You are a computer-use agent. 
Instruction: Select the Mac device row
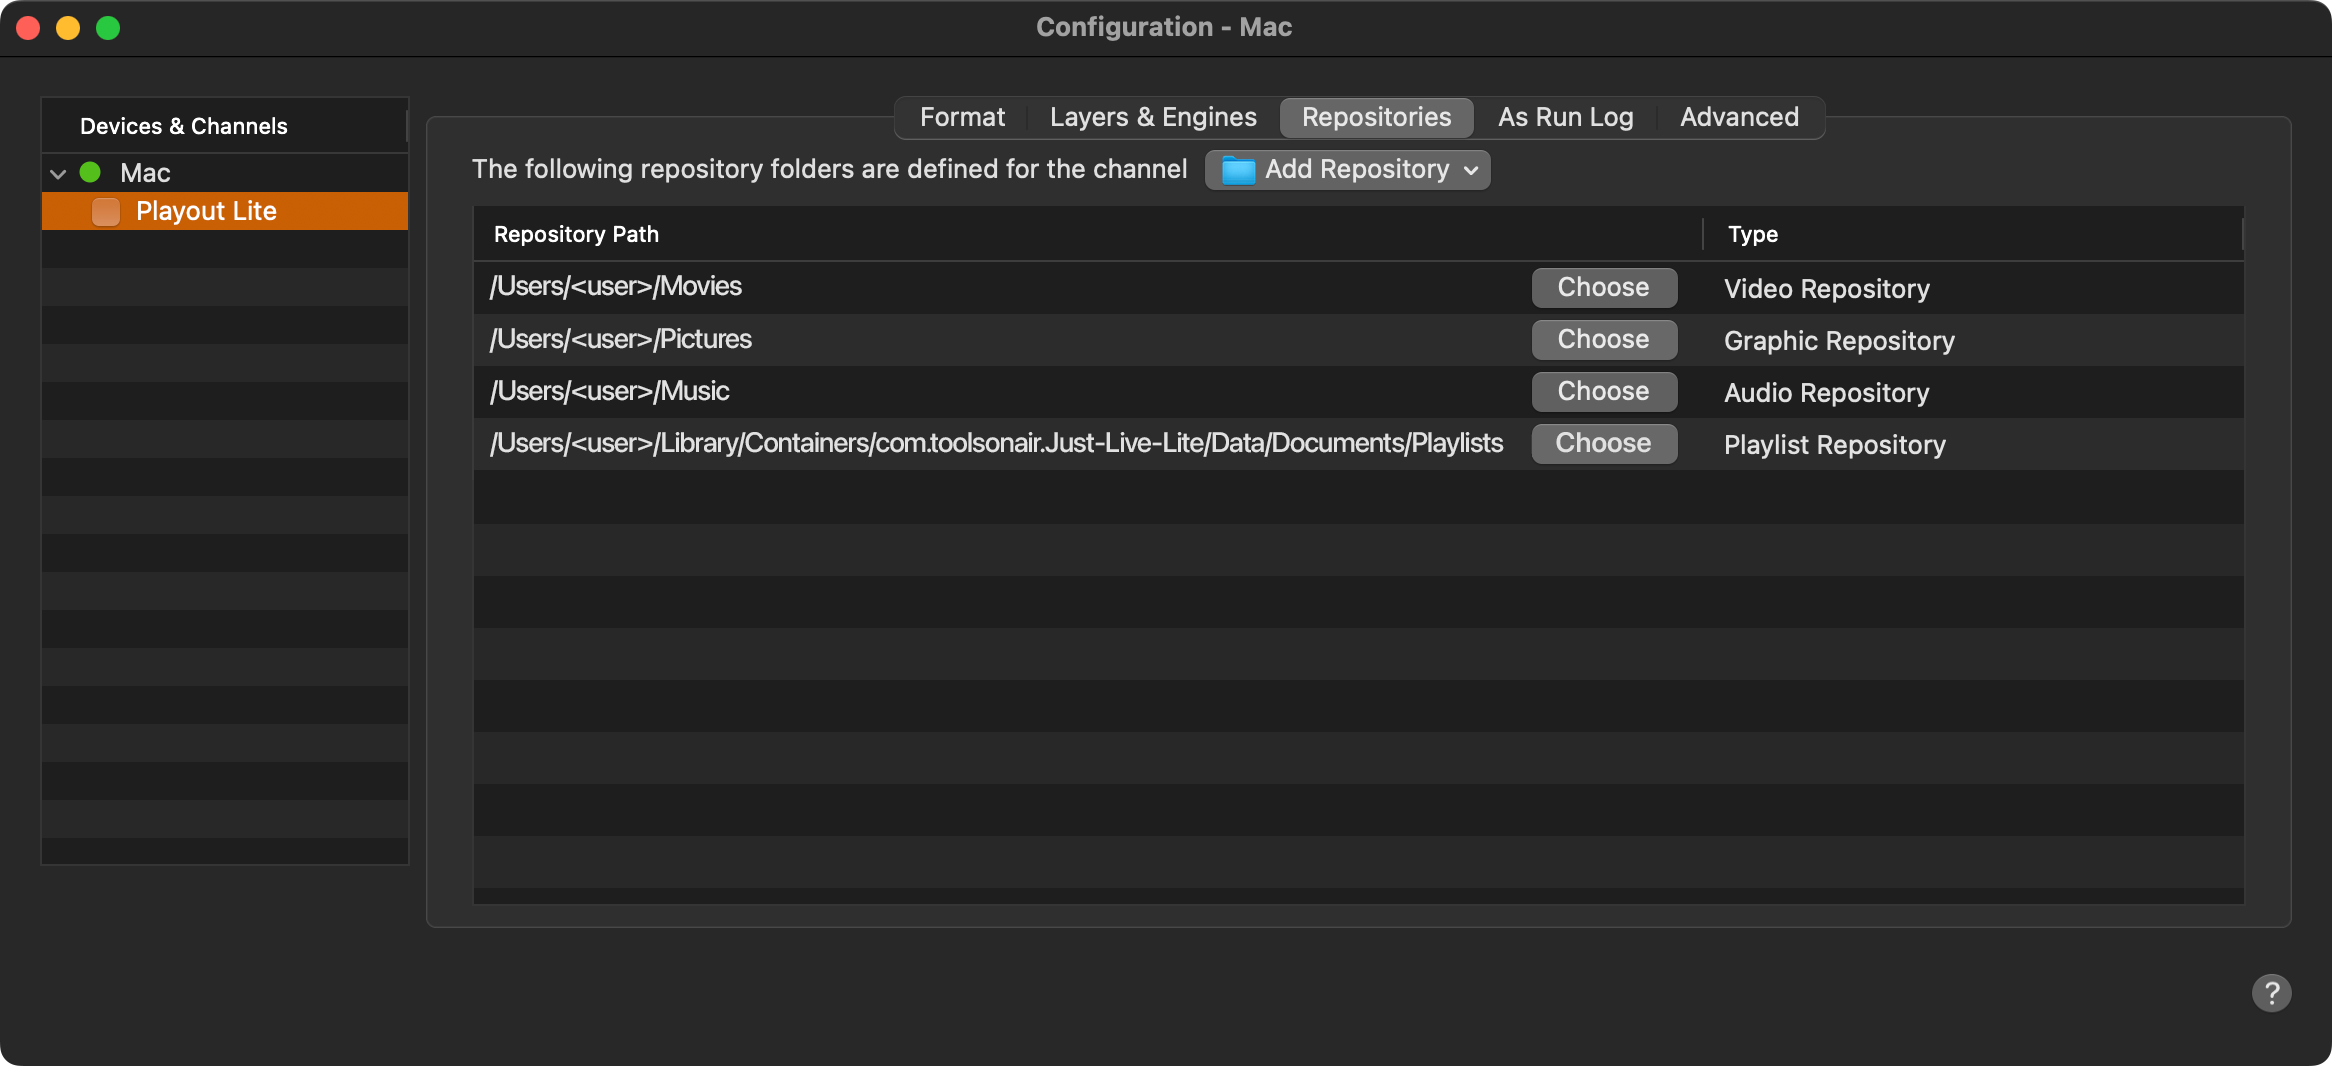(x=225, y=172)
